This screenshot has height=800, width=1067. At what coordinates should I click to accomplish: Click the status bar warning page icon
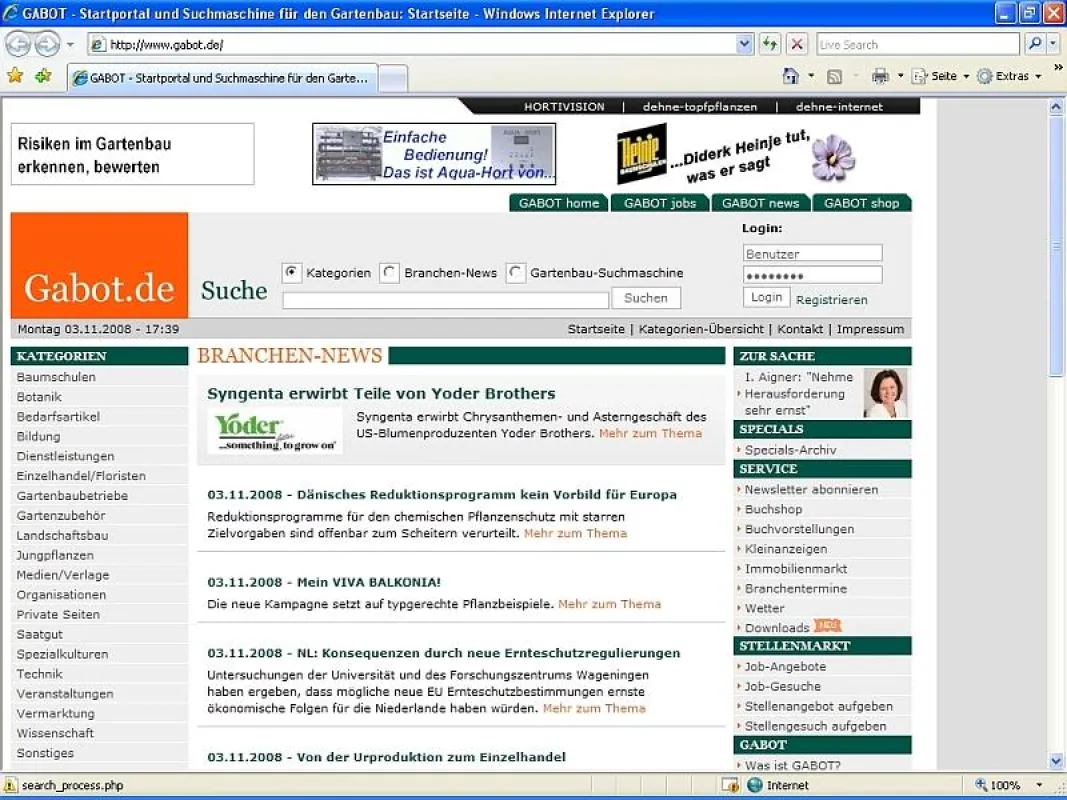10,785
